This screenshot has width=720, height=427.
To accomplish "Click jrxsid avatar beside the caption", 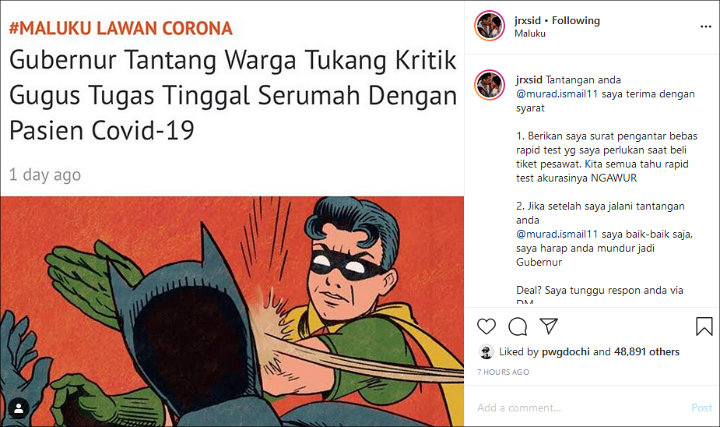I will (489, 85).
